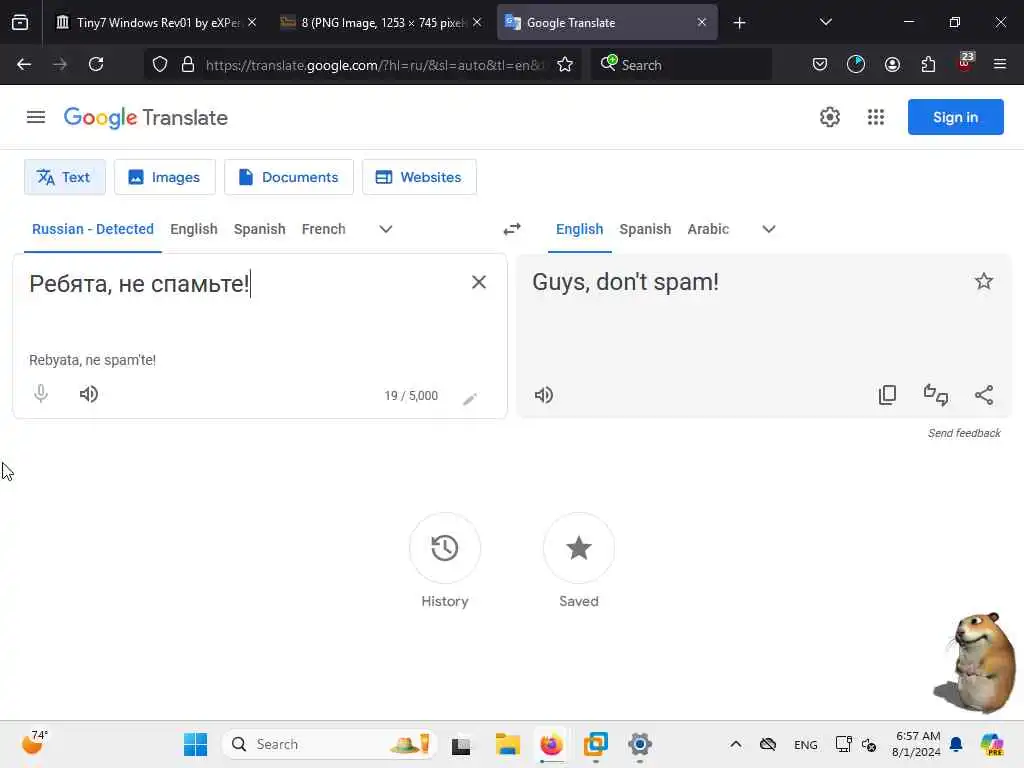Bookmark this page with star
The height and width of the screenshot is (768, 1024).
(565, 65)
